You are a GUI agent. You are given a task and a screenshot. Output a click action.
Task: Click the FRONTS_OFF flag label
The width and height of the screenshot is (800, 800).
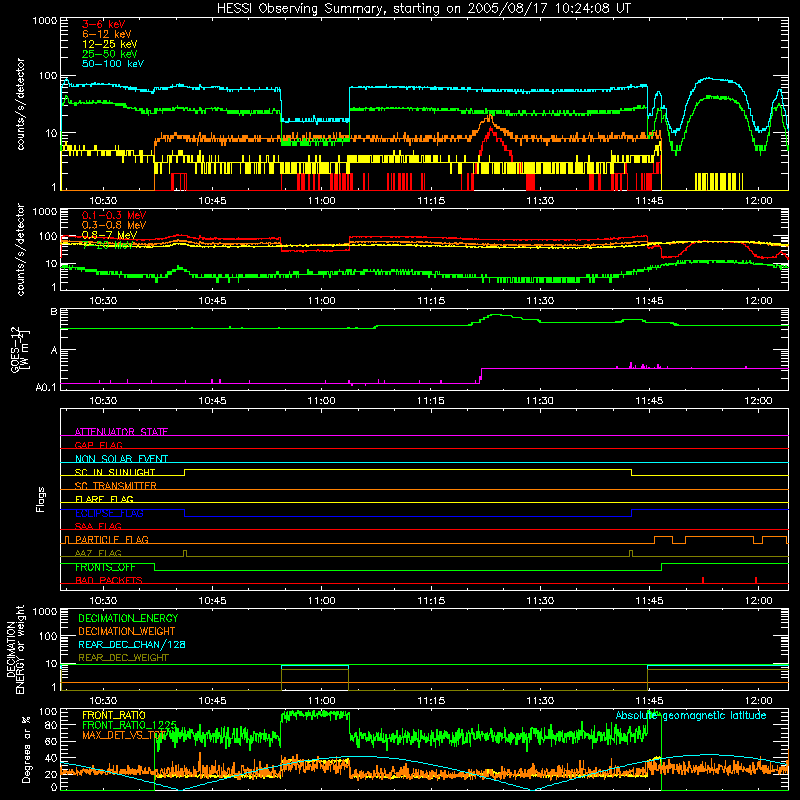pos(105,567)
